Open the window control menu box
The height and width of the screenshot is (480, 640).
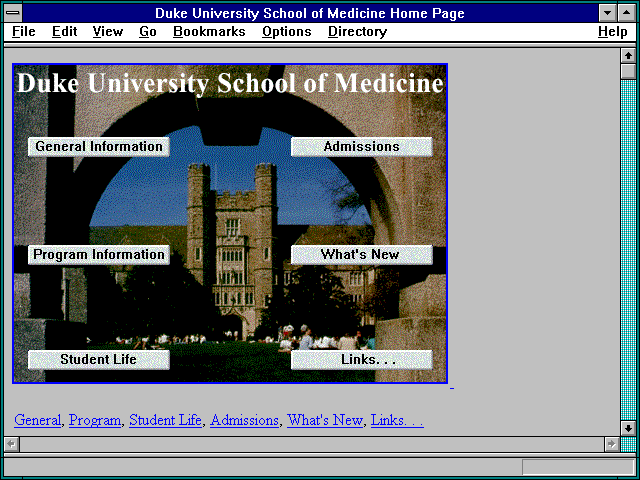13,13
